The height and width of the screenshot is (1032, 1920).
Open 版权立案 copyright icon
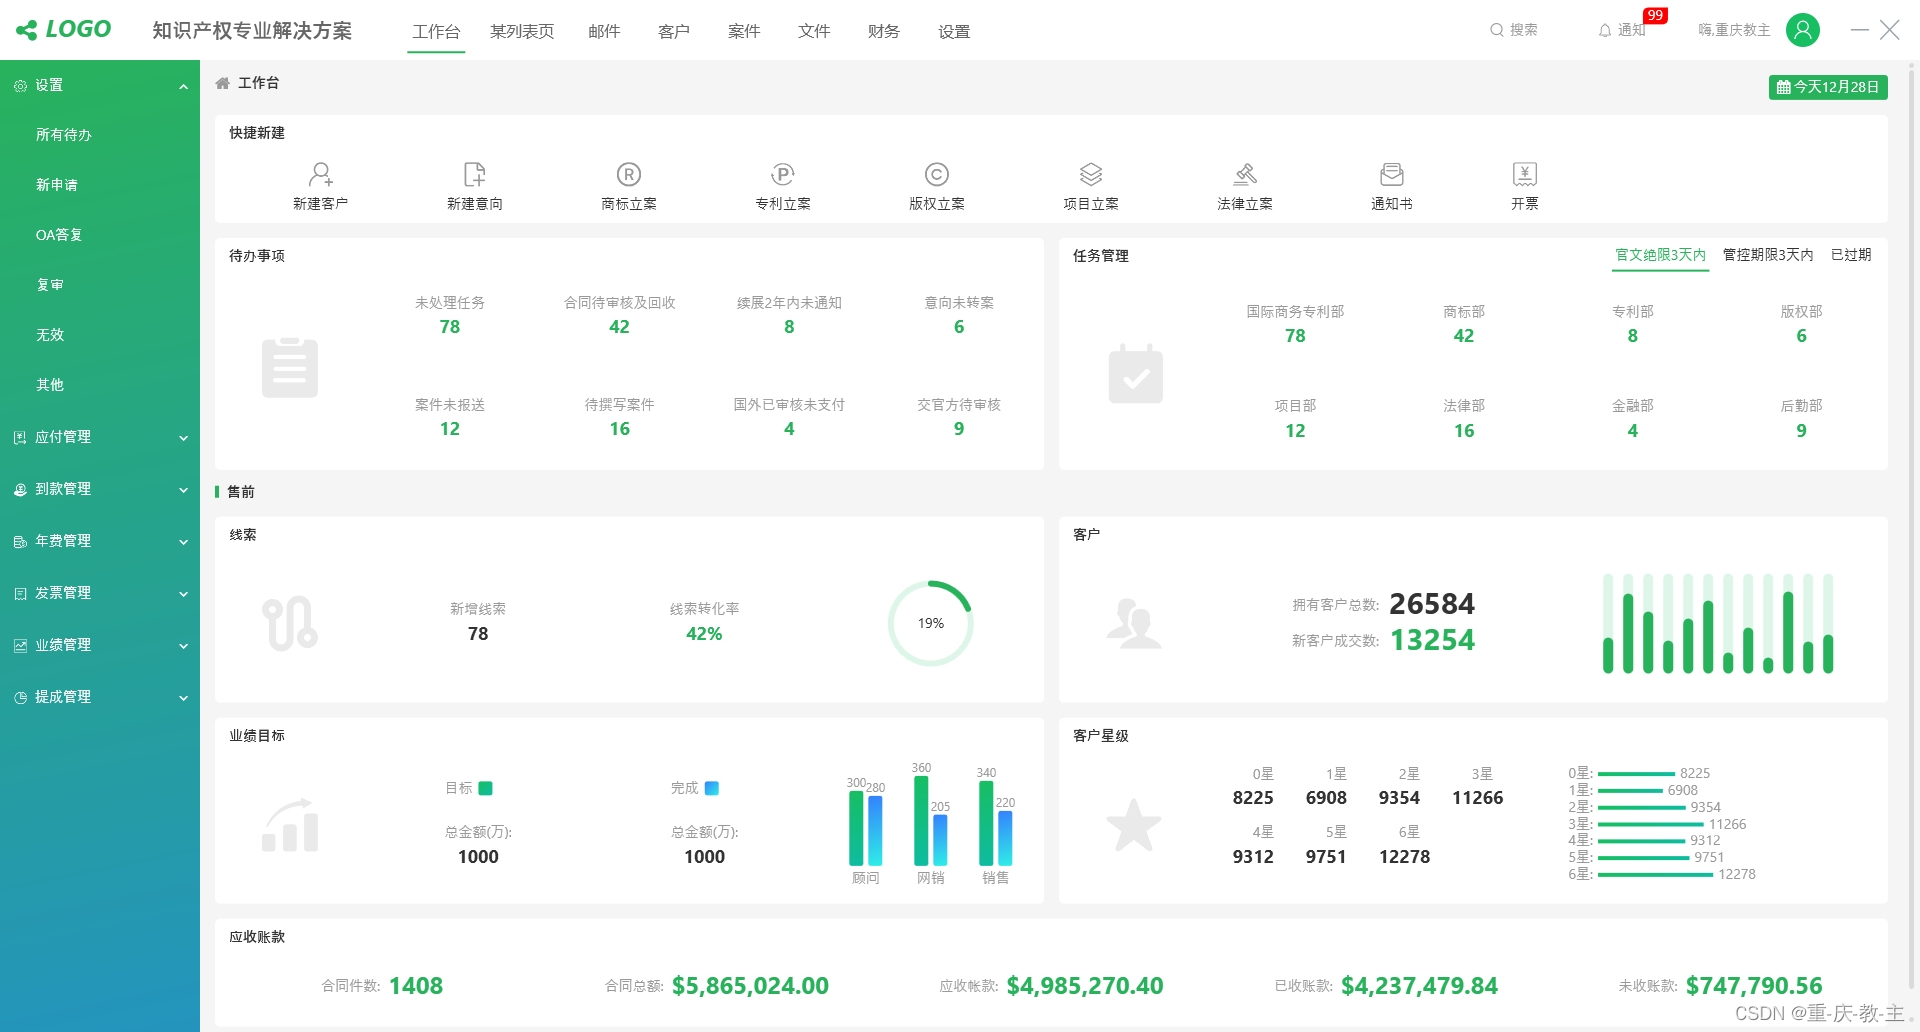[936, 174]
